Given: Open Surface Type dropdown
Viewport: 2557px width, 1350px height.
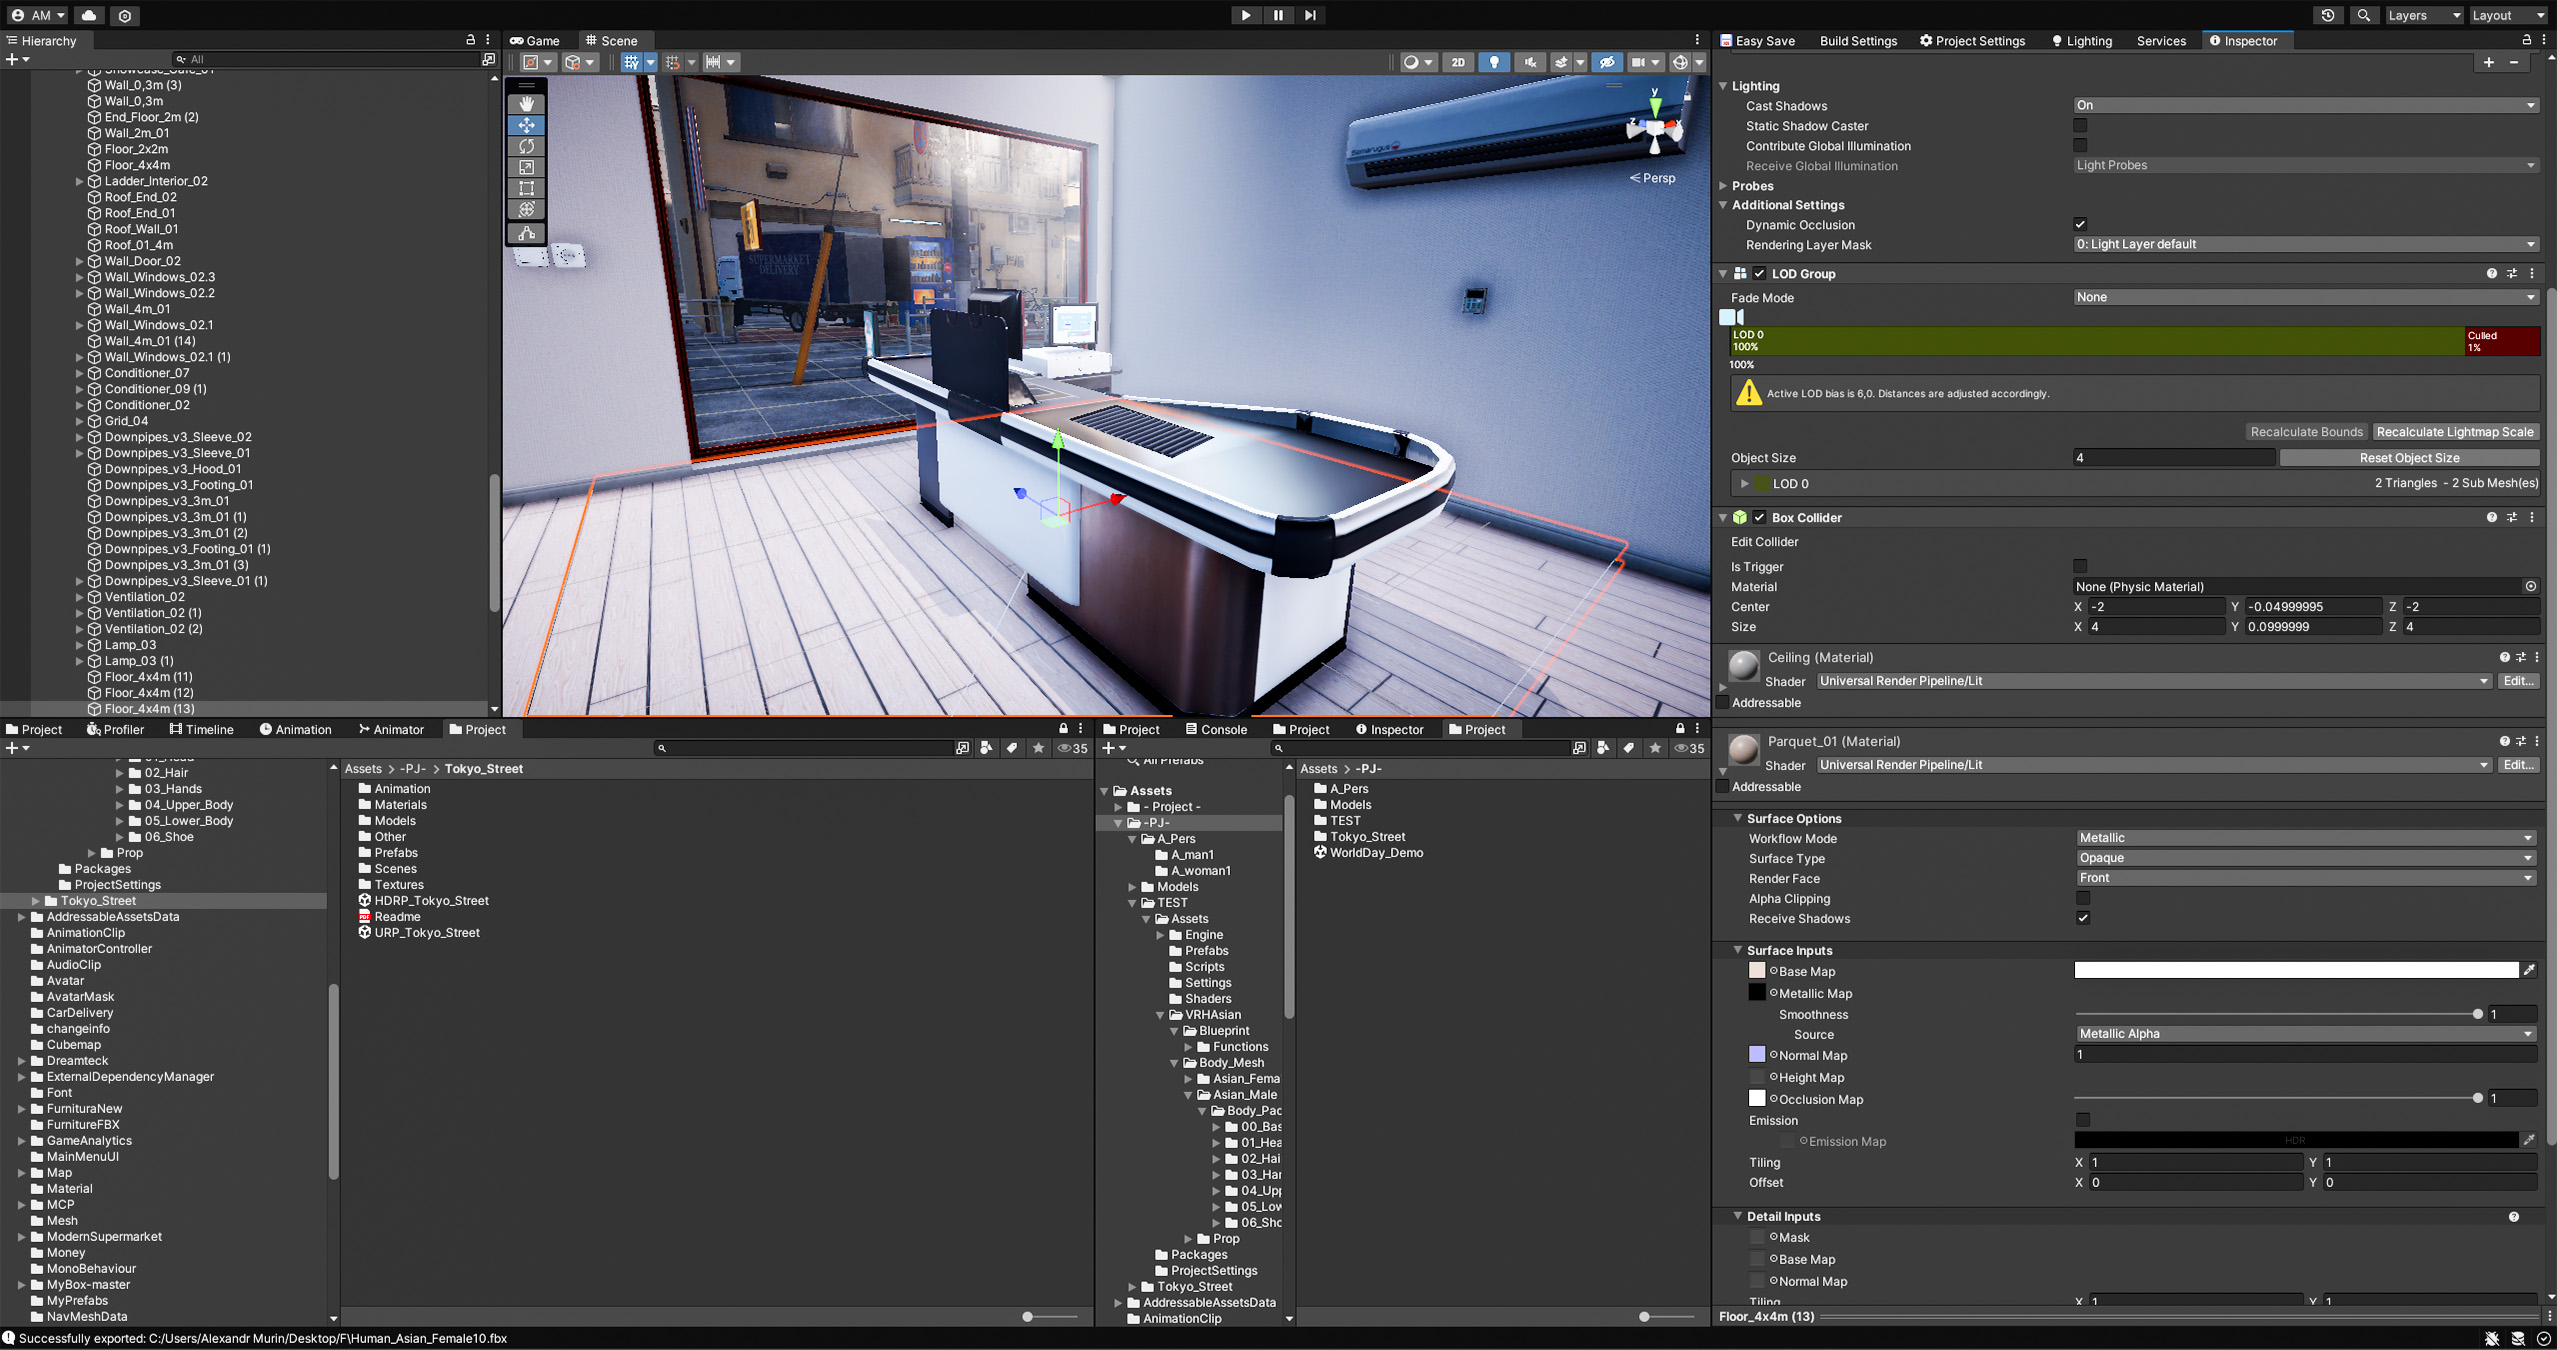Looking at the screenshot, I should click(2306, 858).
